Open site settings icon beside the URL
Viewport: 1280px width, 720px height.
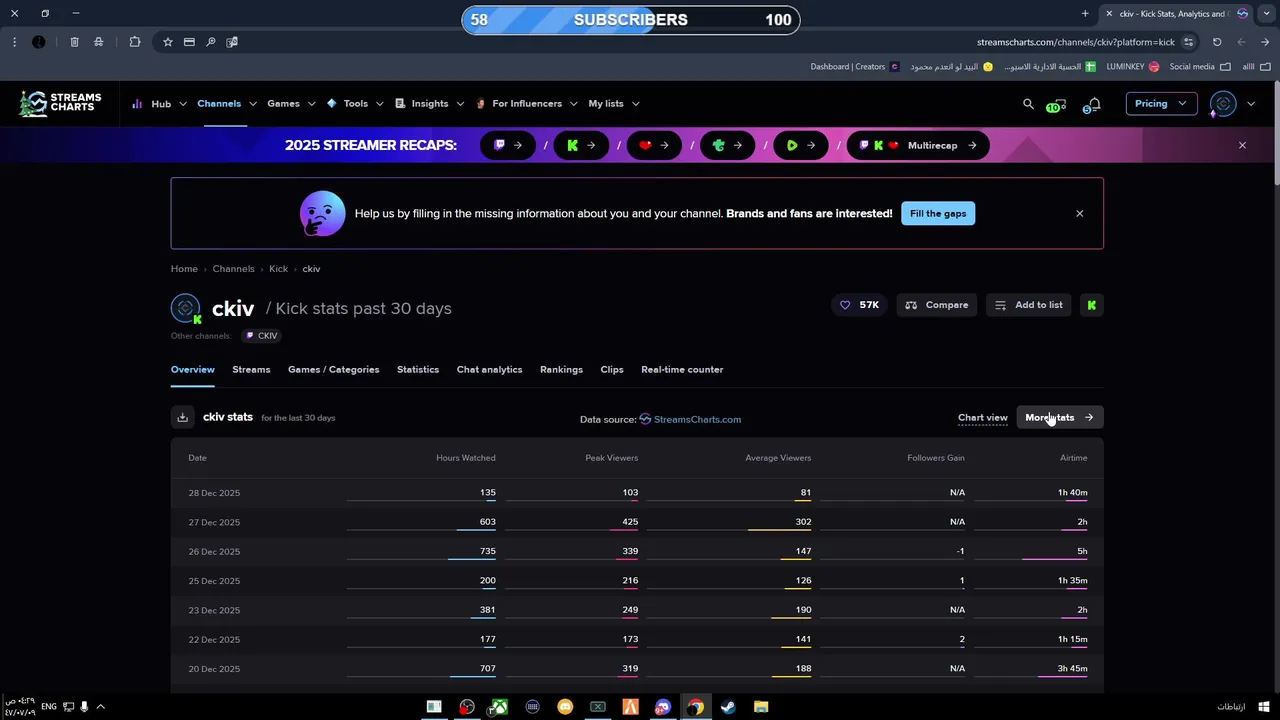point(1188,42)
